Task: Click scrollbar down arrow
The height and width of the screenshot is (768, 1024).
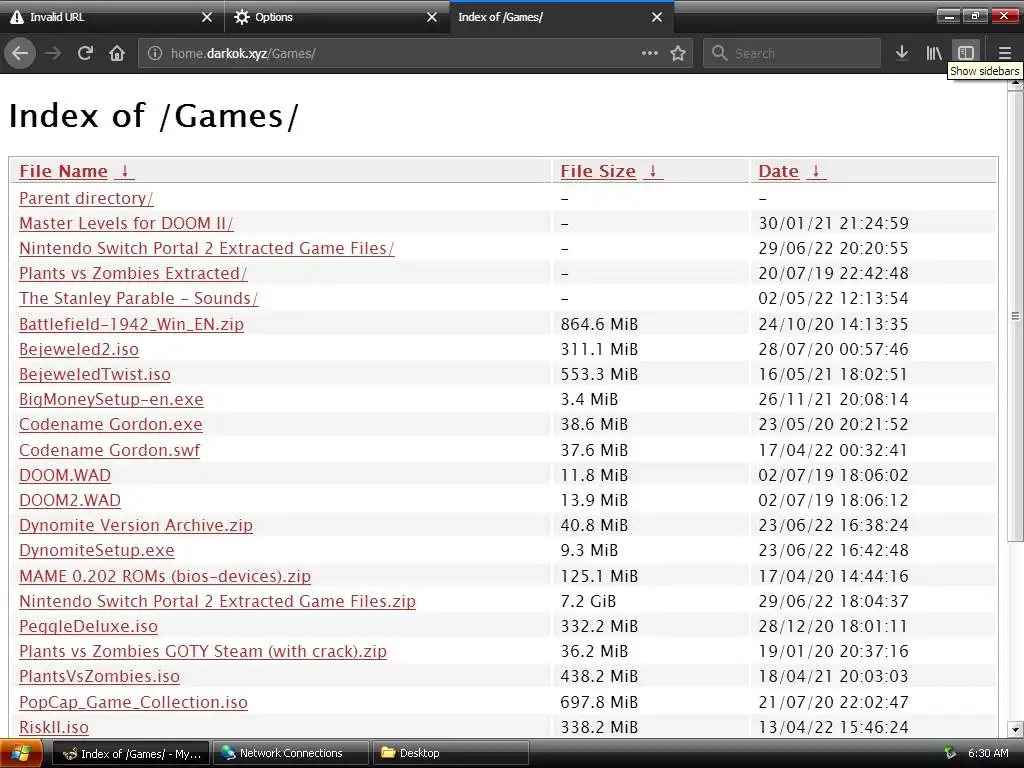Action: [x=1015, y=729]
